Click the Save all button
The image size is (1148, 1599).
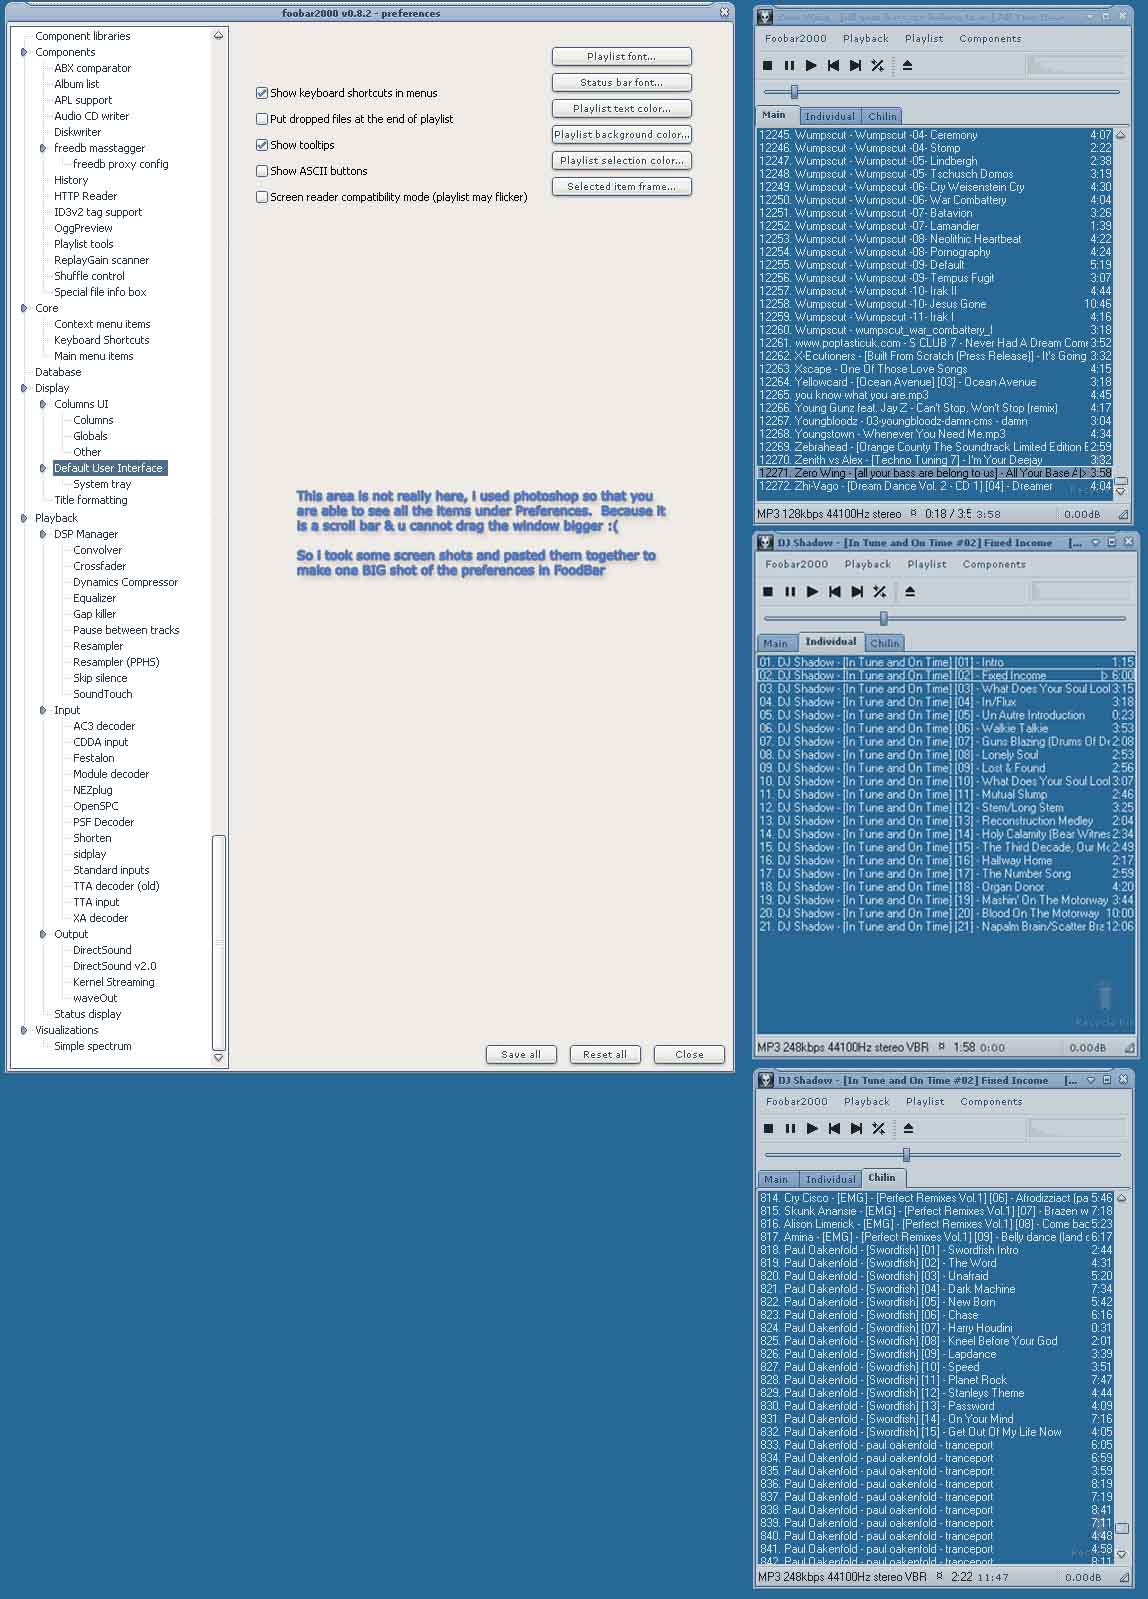click(x=521, y=1054)
